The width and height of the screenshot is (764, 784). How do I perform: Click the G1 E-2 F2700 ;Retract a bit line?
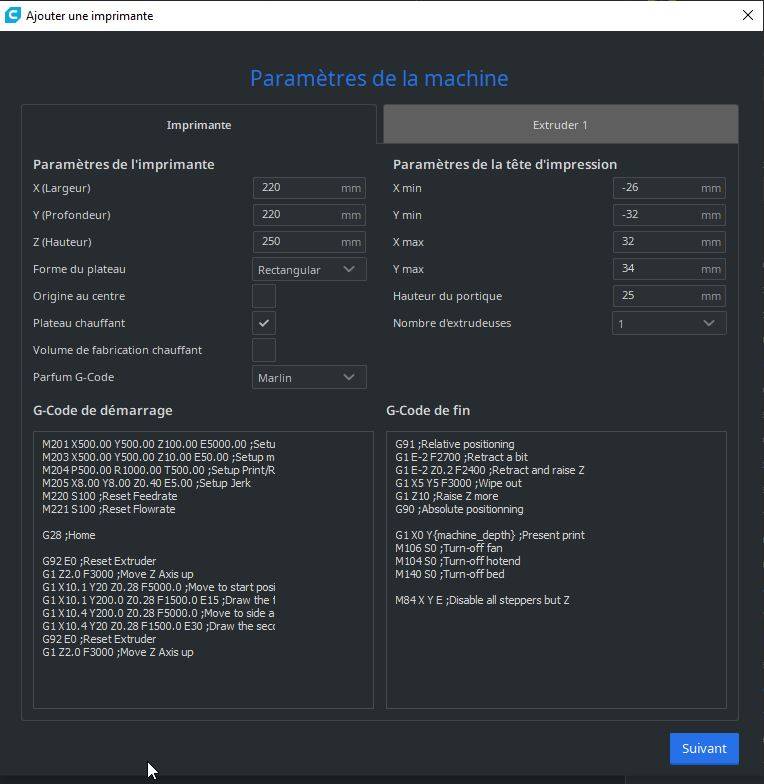point(461,457)
